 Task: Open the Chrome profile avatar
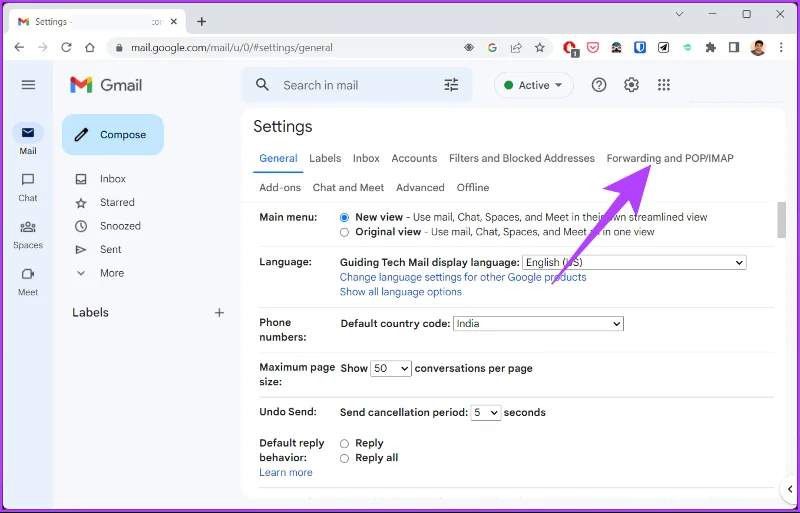tap(758, 47)
